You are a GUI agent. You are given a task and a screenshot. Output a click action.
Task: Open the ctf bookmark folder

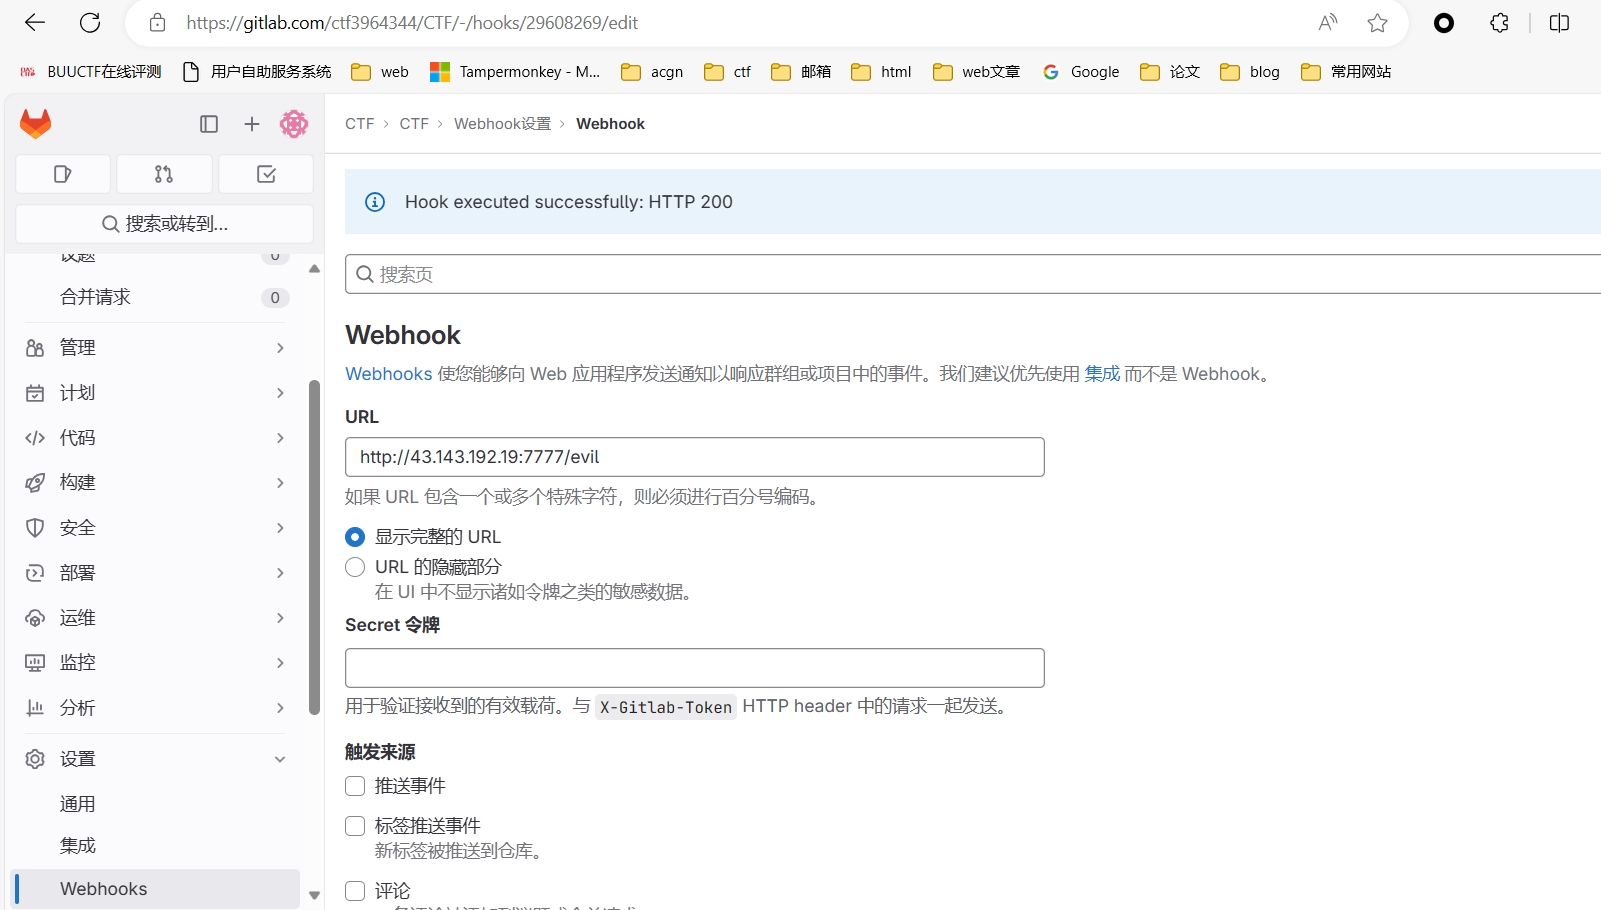coord(728,72)
